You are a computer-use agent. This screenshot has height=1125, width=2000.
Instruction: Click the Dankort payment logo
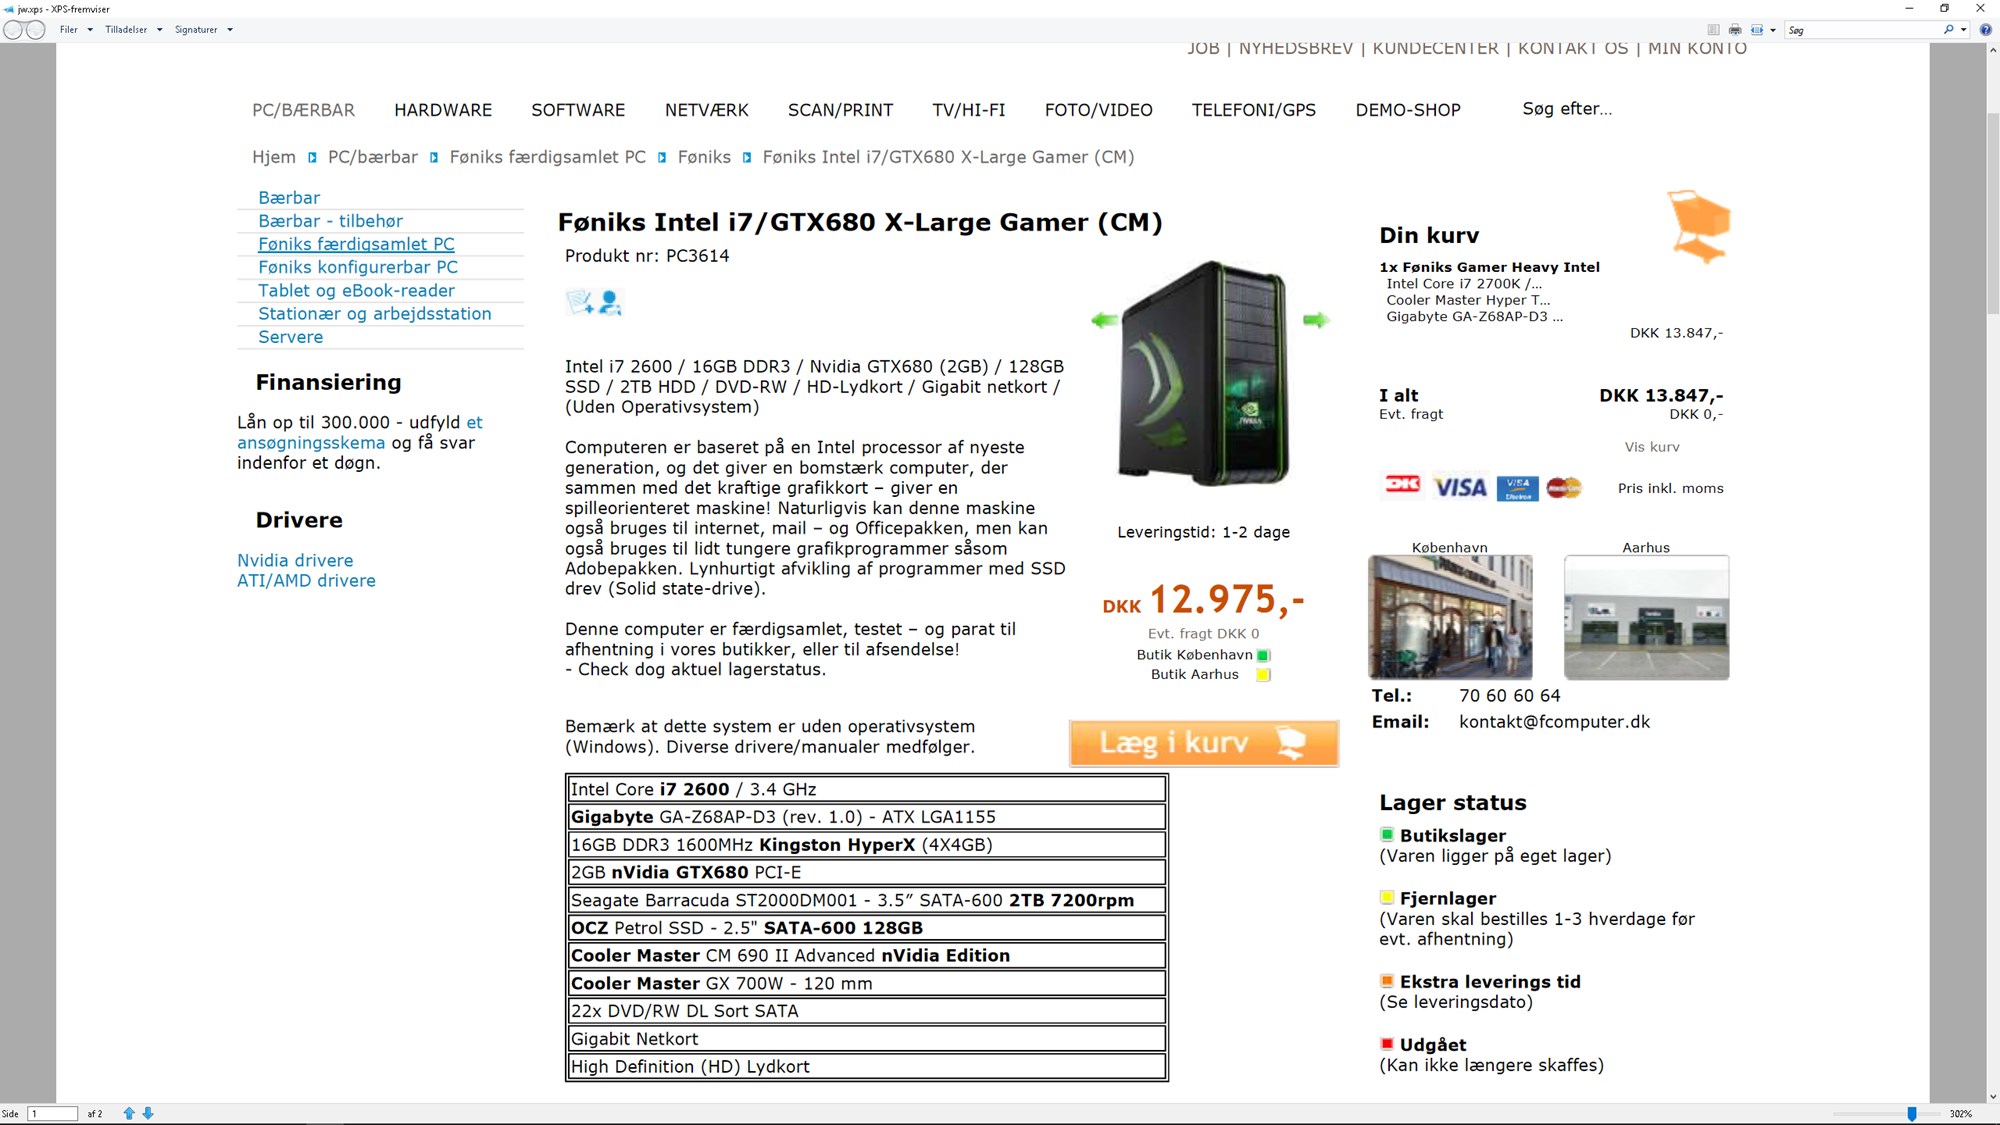coord(1402,485)
